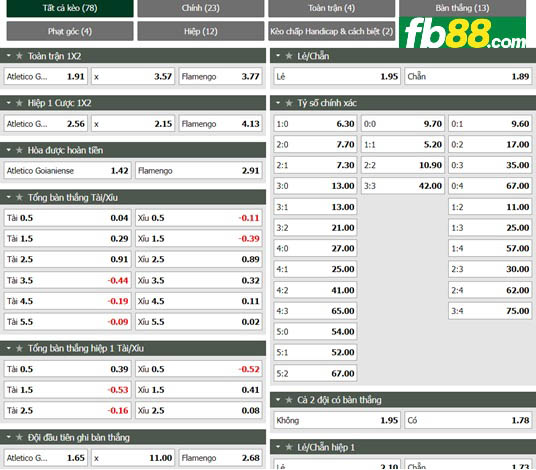536x470 pixels.
Task: Bet Atletico G. at 1.91 full-time
Action: coord(45,76)
